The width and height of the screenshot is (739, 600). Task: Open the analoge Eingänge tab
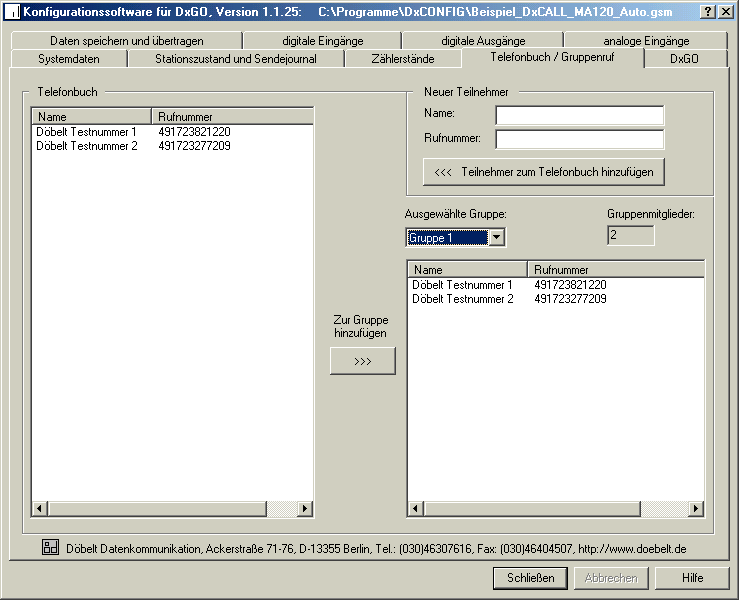tap(646, 41)
